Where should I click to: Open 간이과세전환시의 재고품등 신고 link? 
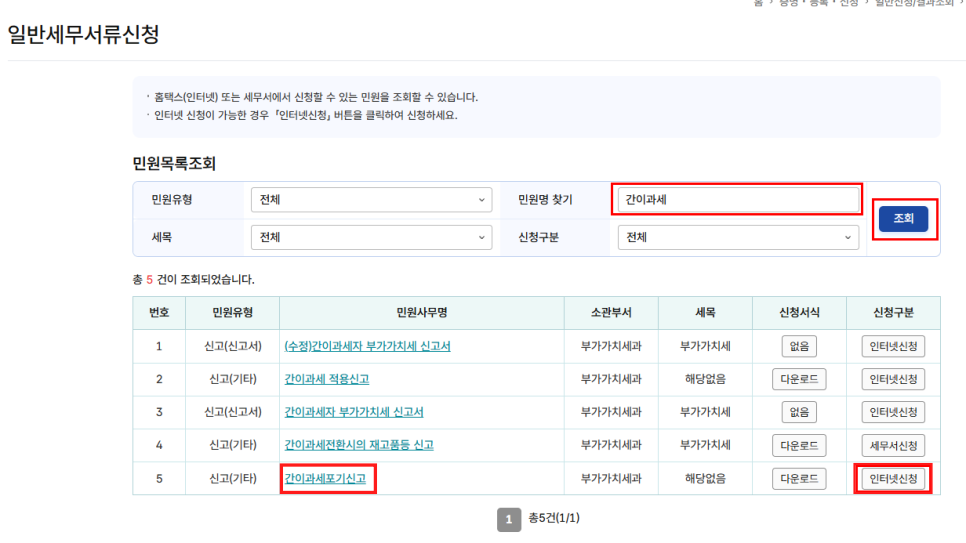[x=358, y=445]
